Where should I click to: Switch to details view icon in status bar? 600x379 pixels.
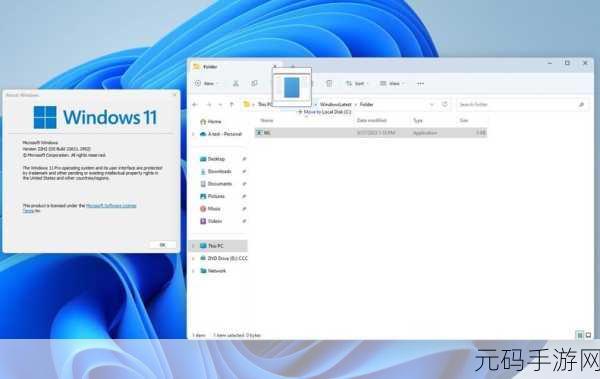click(x=580, y=335)
